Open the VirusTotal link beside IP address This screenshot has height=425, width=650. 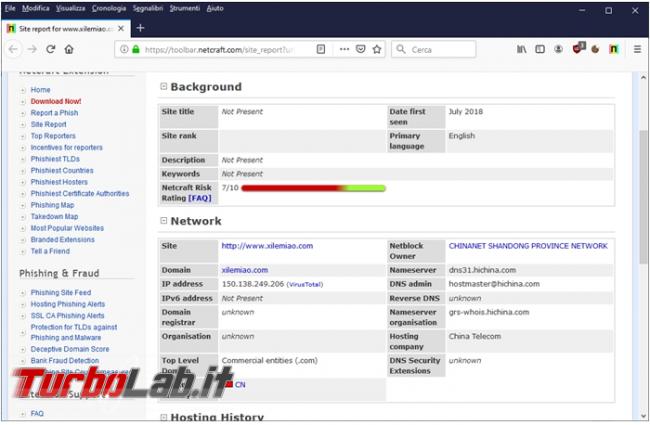pyautogui.click(x=305, y=284)
